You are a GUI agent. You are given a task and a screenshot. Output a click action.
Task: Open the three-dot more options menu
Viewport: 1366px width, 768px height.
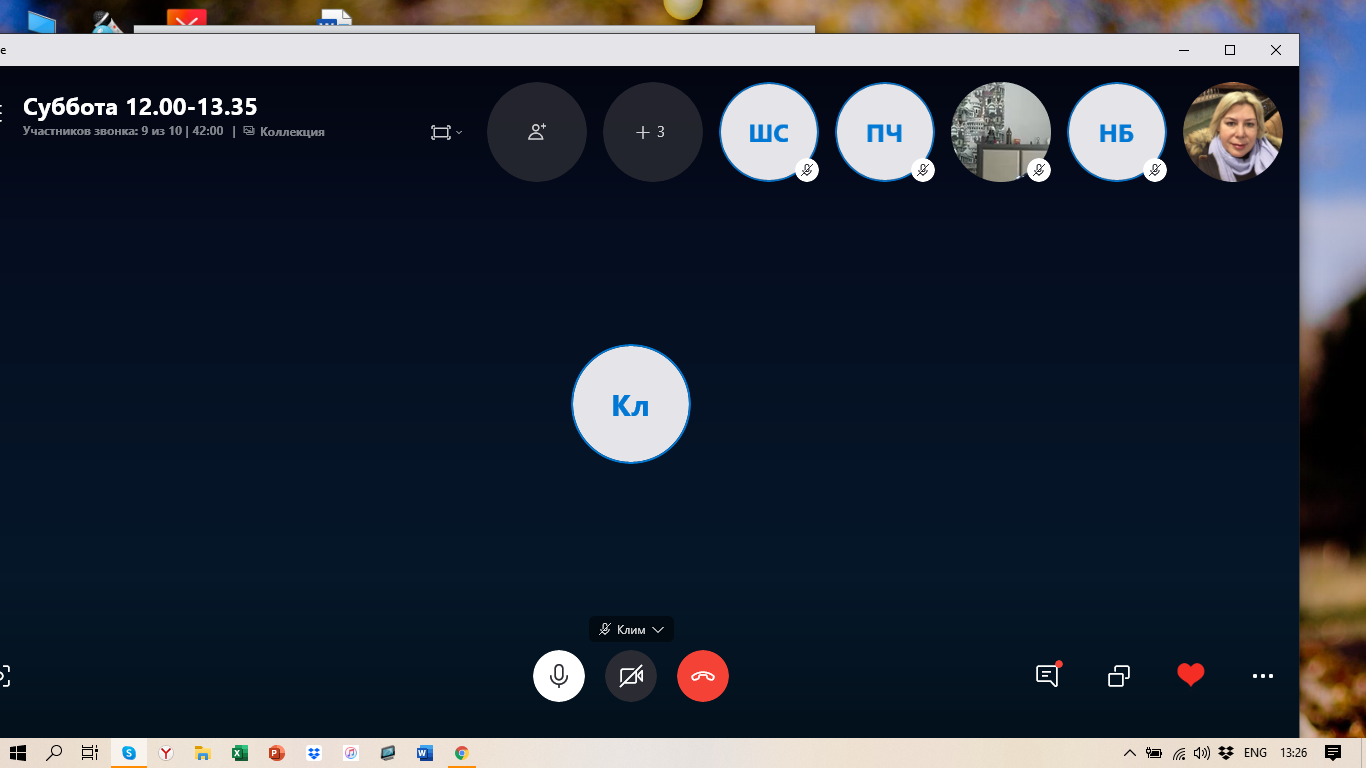[x=1263, y=676]
